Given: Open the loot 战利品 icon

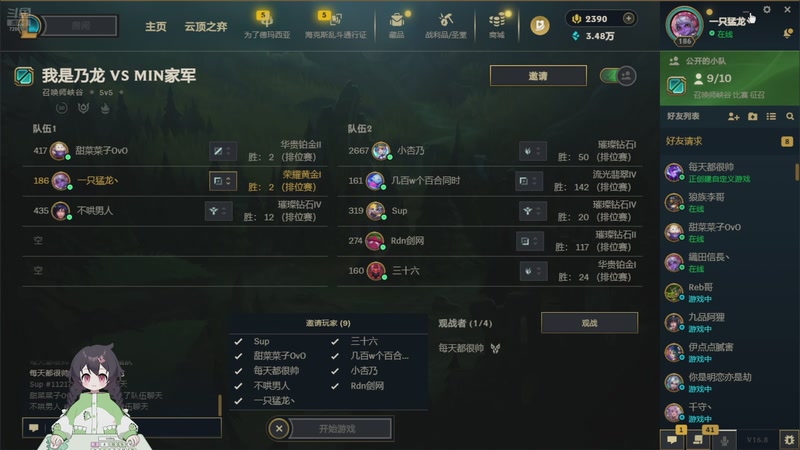Looking at the screenshot, I should [x=445, y=25].
